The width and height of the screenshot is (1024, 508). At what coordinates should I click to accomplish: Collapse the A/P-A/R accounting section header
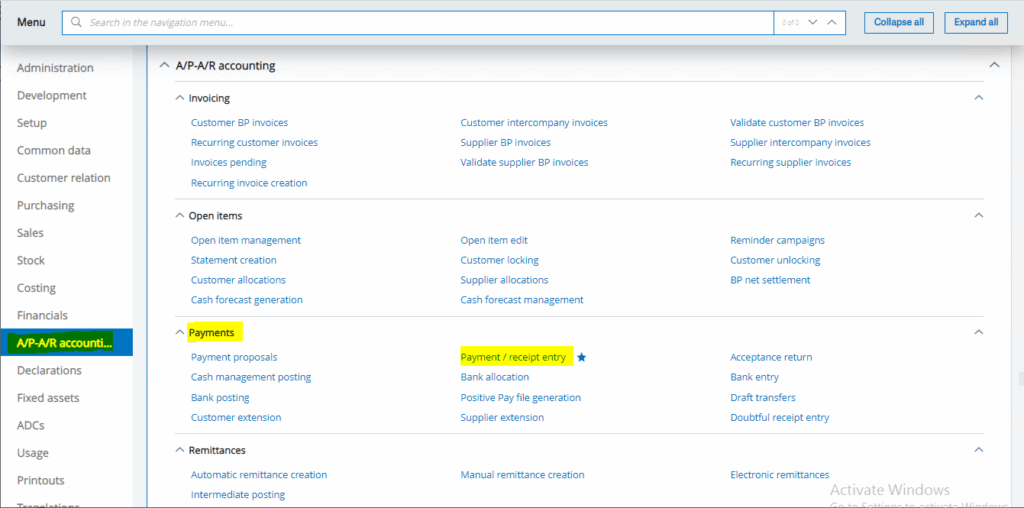(165, 66)
